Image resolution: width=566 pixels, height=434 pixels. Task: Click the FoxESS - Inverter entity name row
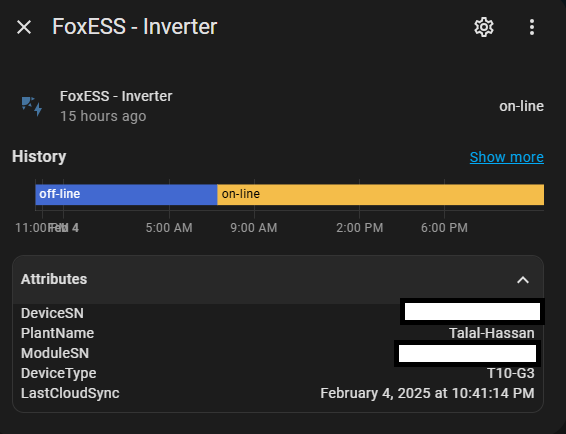pyautogui.click(x=116, y=96)
